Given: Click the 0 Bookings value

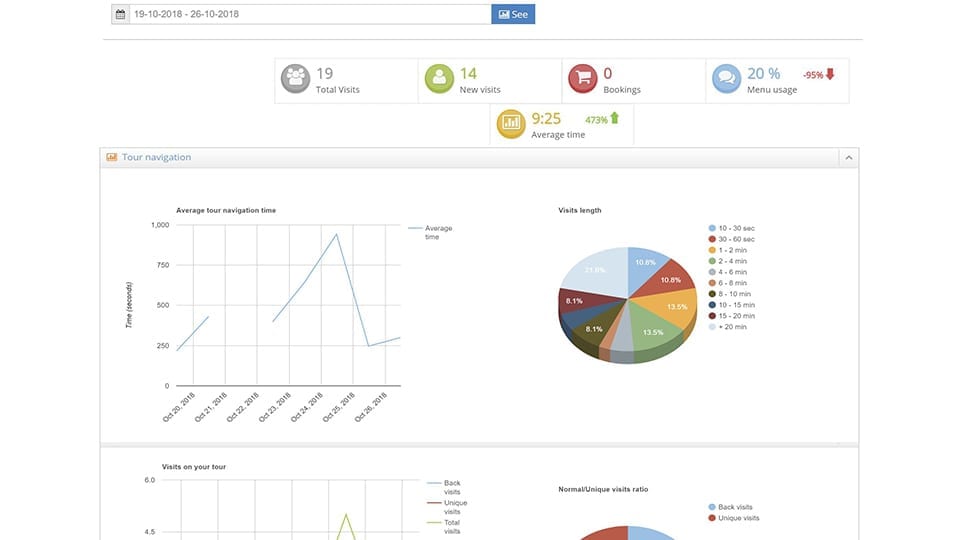Looking at the screenshot, I should coord(608,73).
